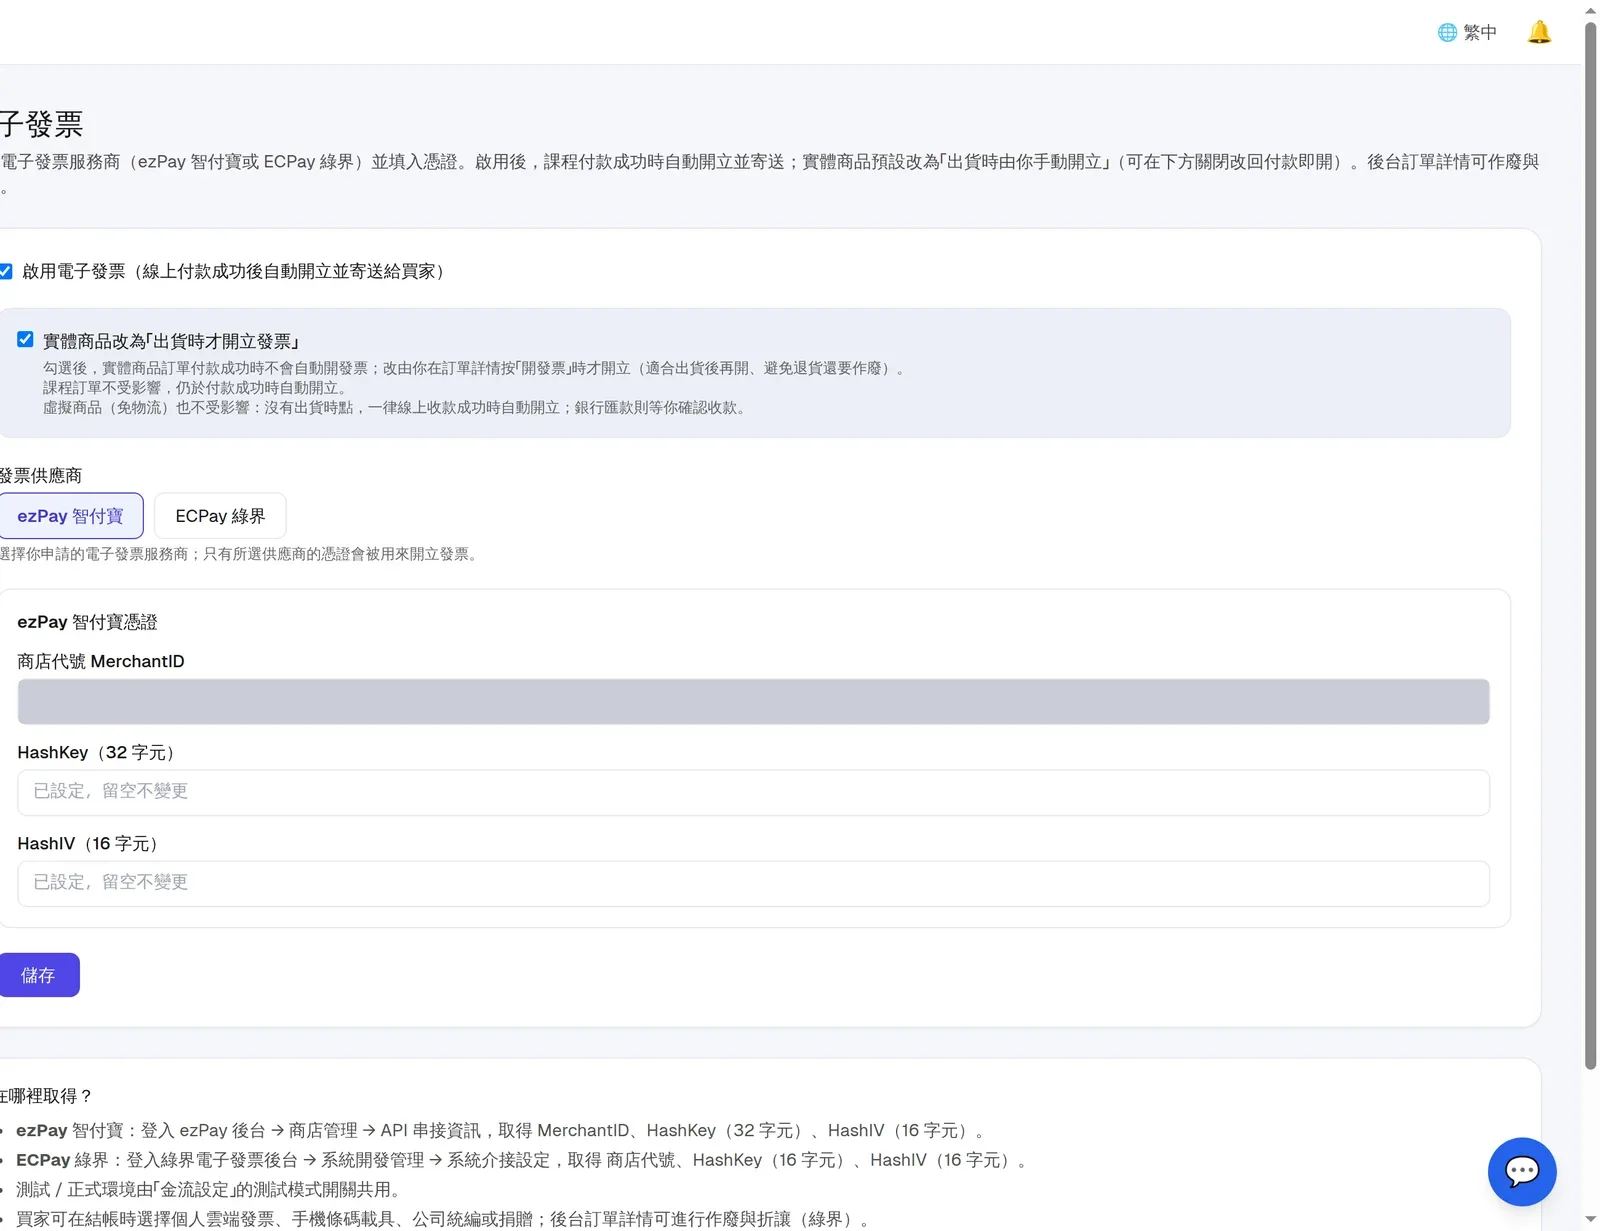Open the live chat bubble icon
Viewport: 1600px width, 1231px height.
click(x=1521, y=1171)
